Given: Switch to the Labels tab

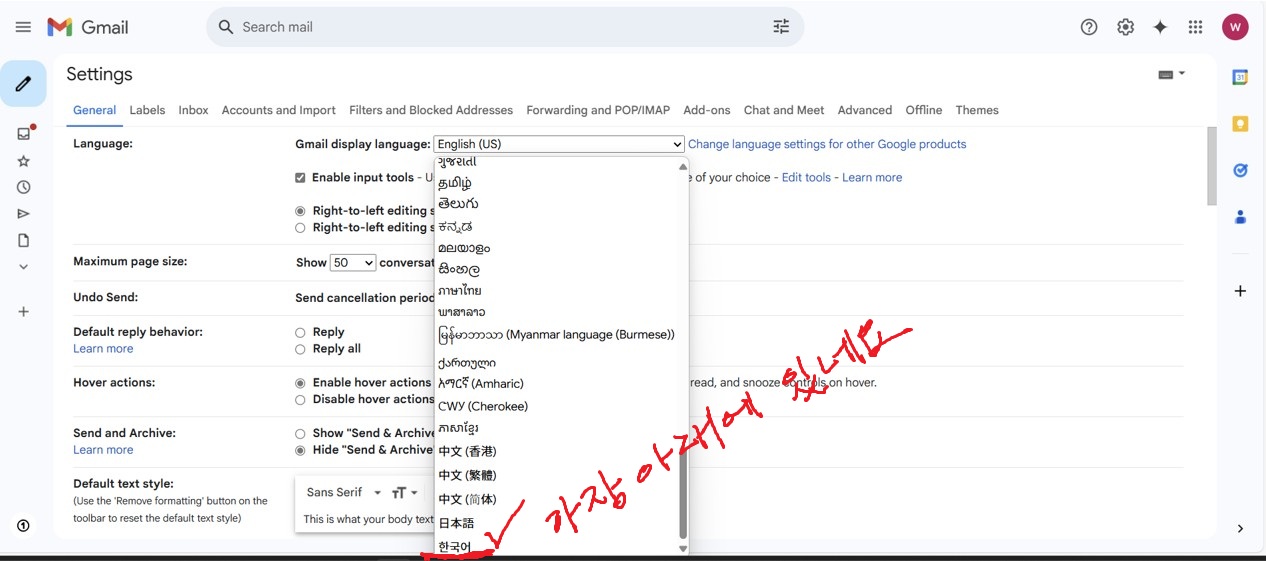Looking at the screenshot, I should pos(147,110).
